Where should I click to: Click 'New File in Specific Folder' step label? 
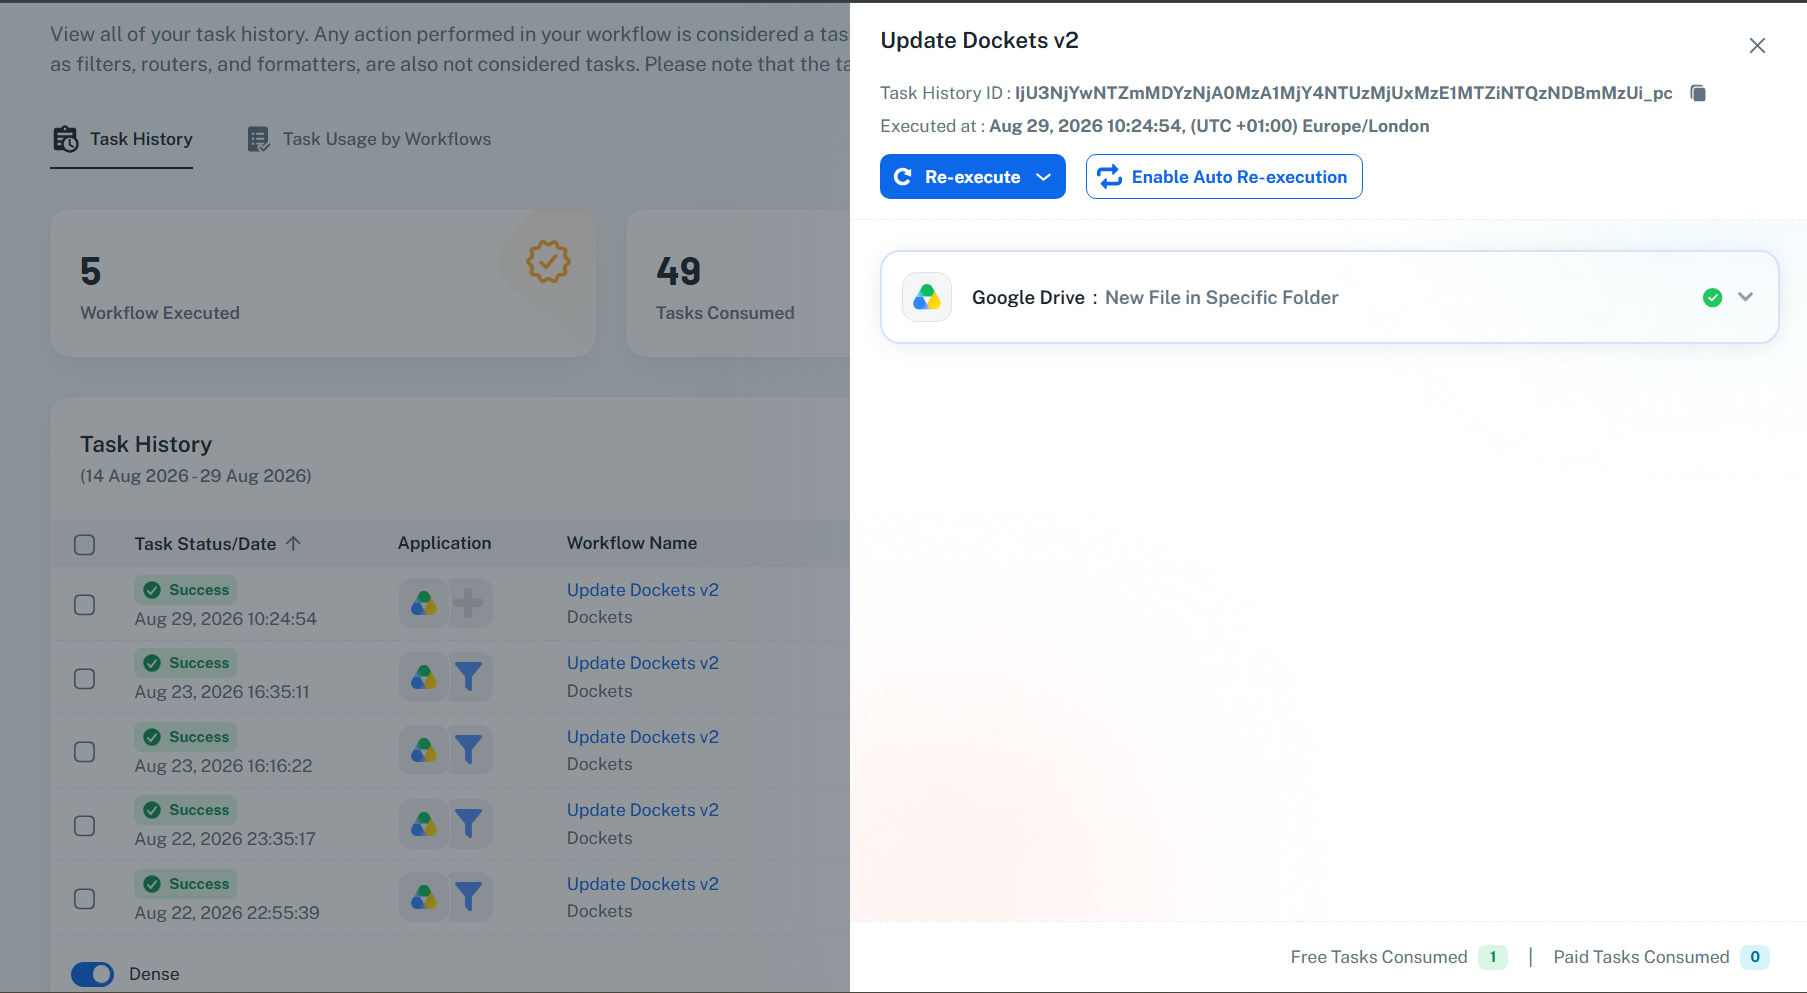[1221, 297]
